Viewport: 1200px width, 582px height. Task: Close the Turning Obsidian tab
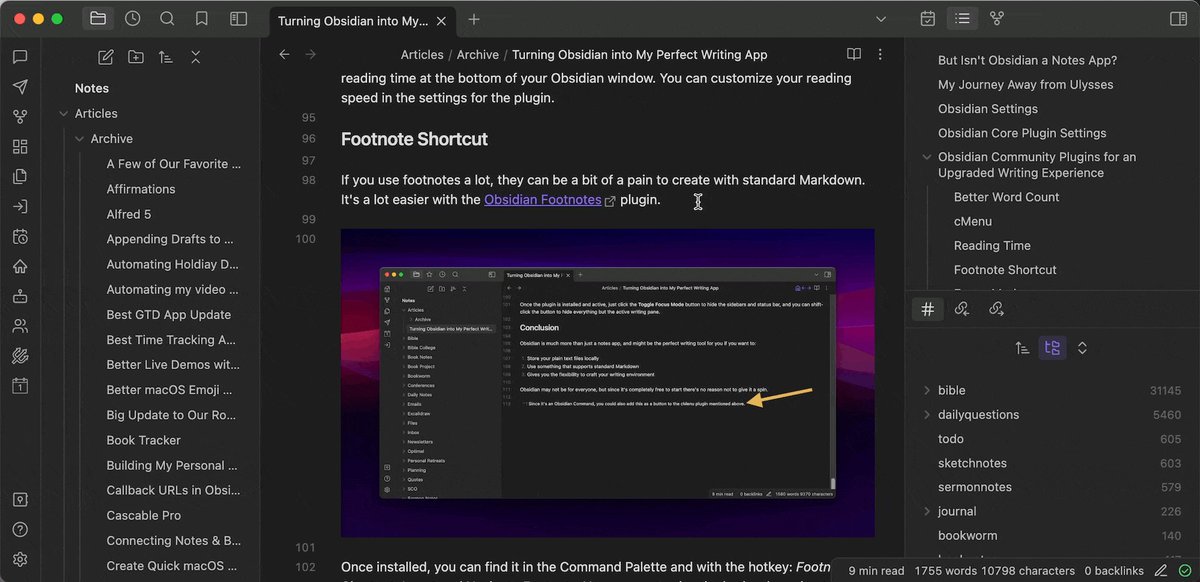[440, 19]
